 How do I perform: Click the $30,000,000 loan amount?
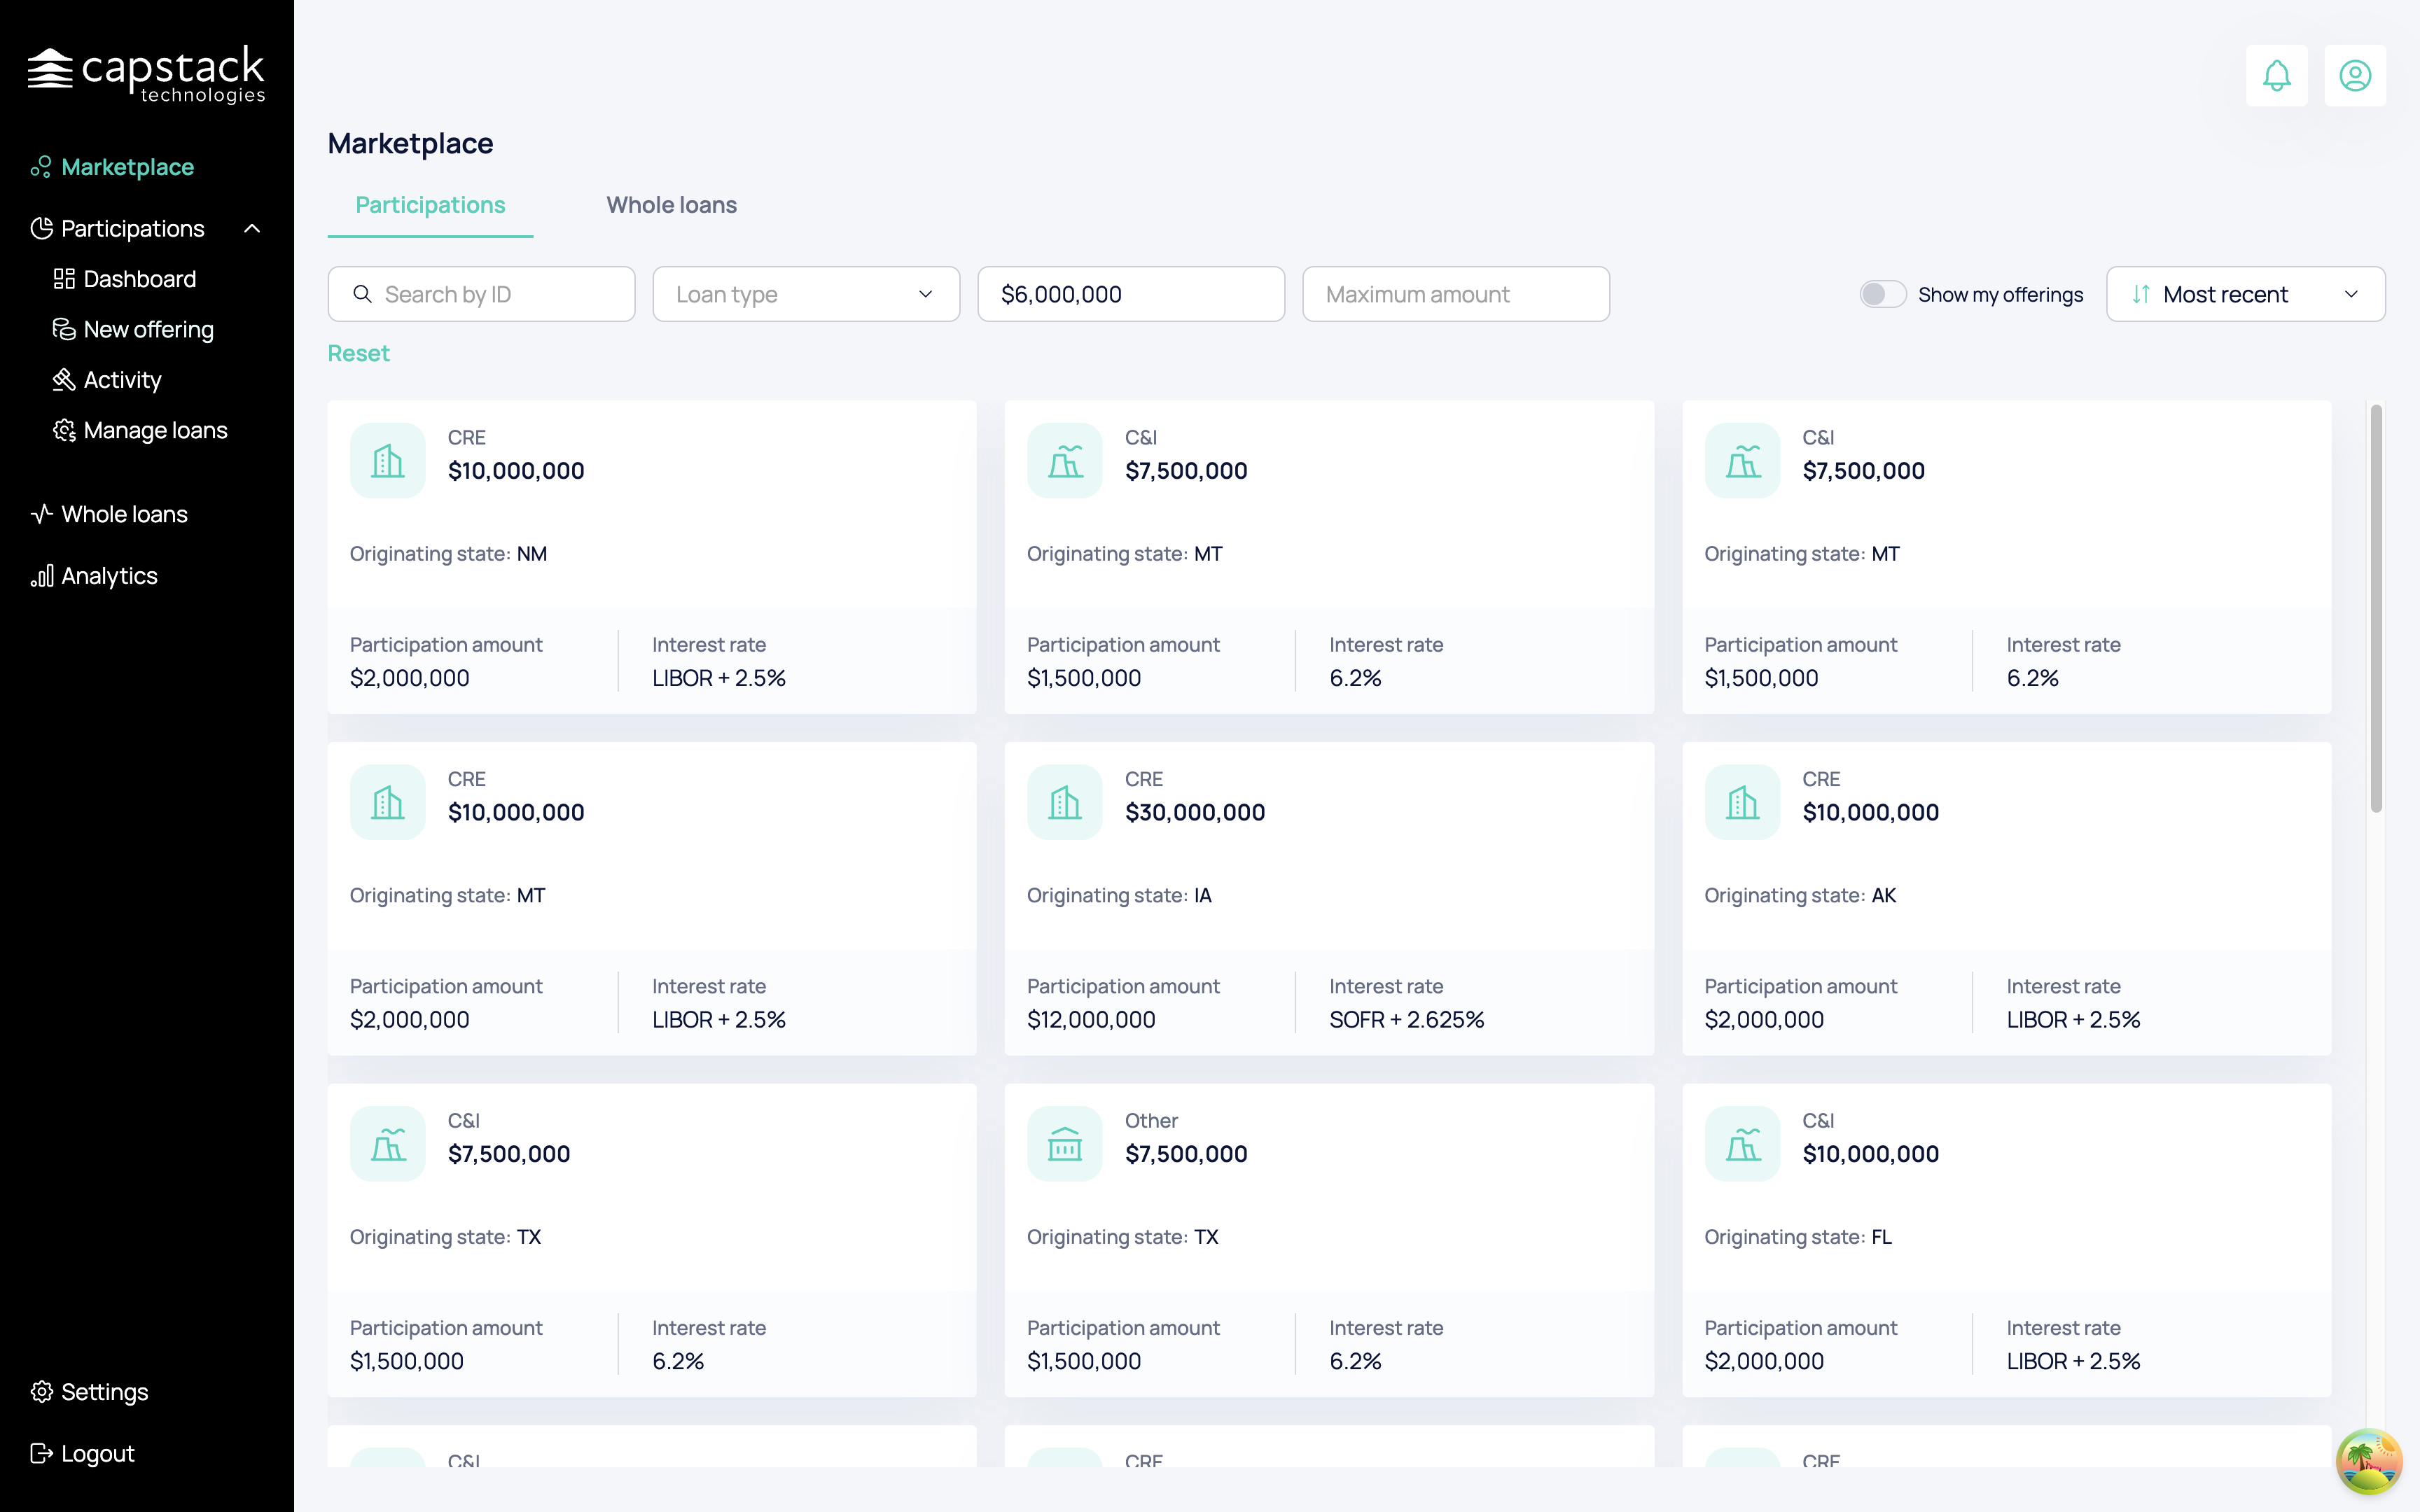1195,812
